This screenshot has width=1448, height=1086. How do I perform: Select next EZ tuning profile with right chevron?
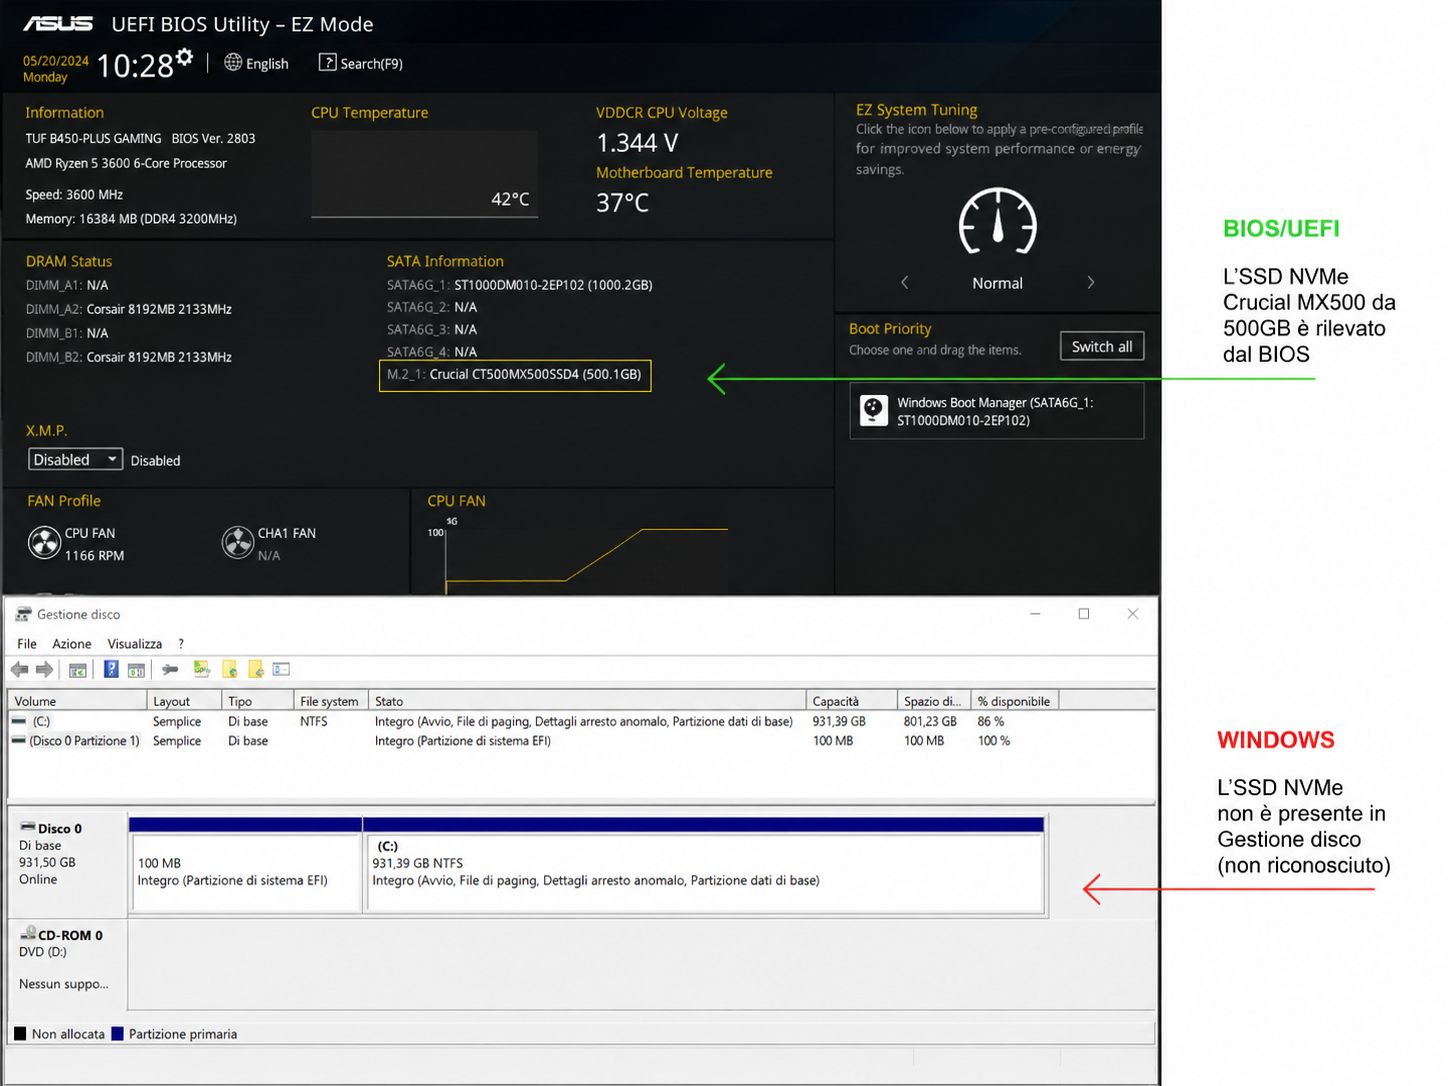[x=1091, y=283]
